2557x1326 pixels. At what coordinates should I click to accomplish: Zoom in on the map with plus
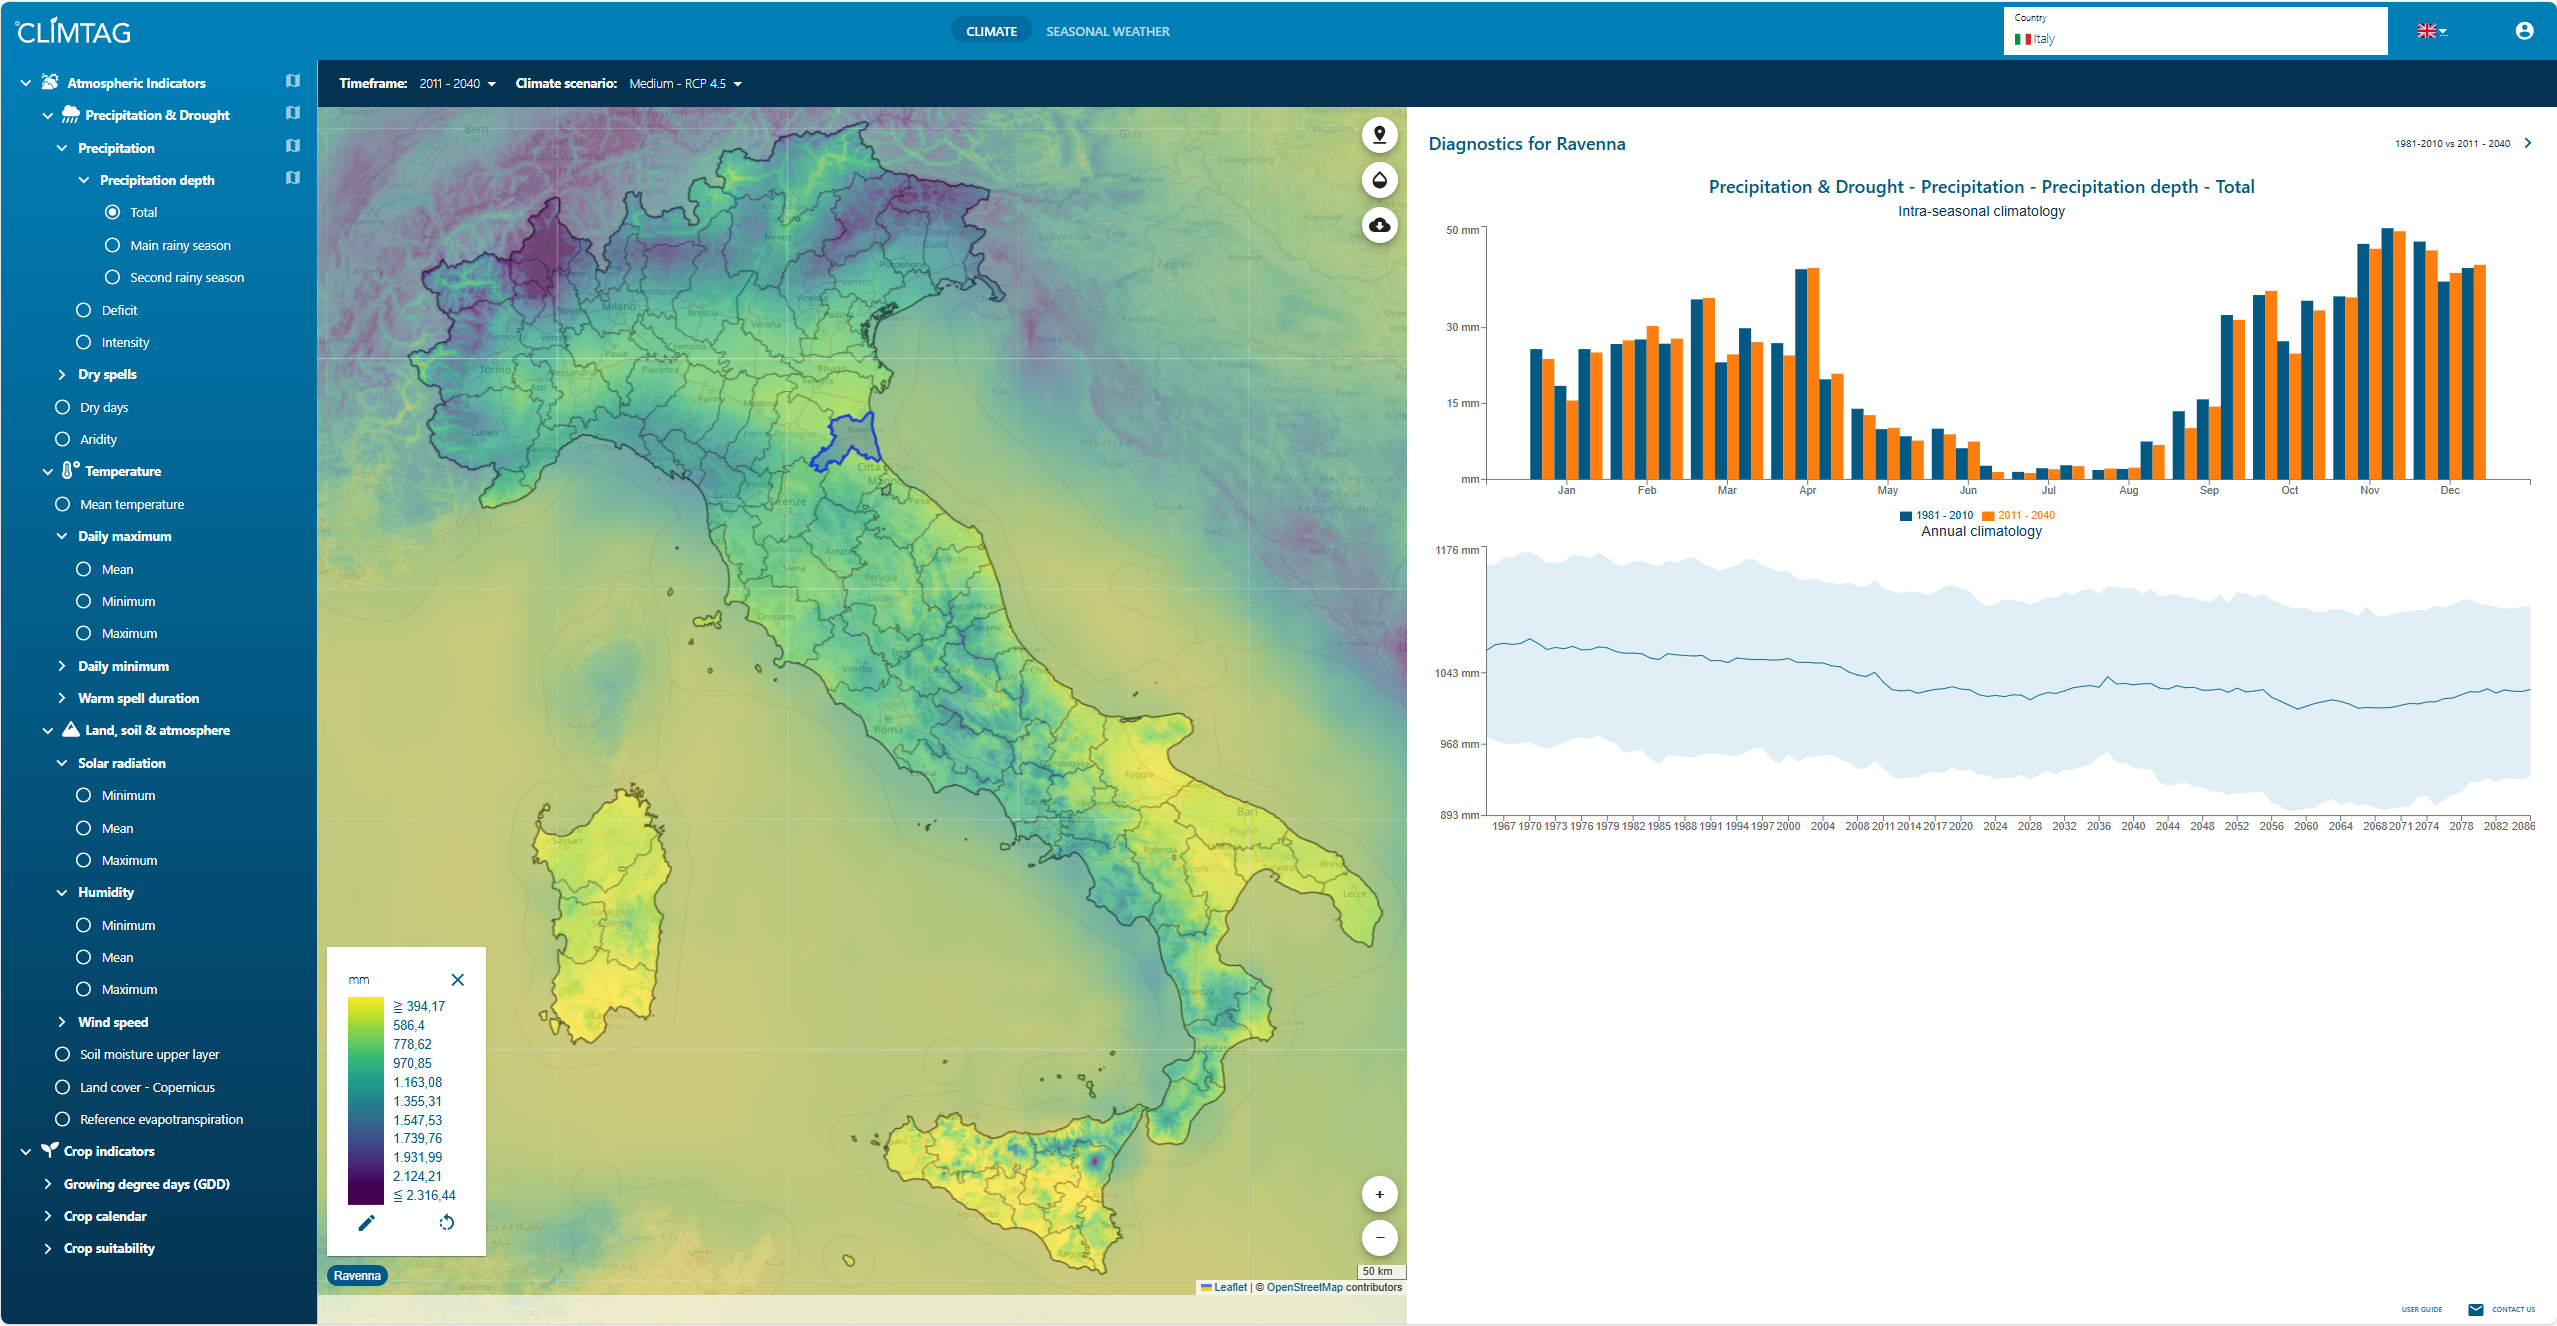1379,1194
